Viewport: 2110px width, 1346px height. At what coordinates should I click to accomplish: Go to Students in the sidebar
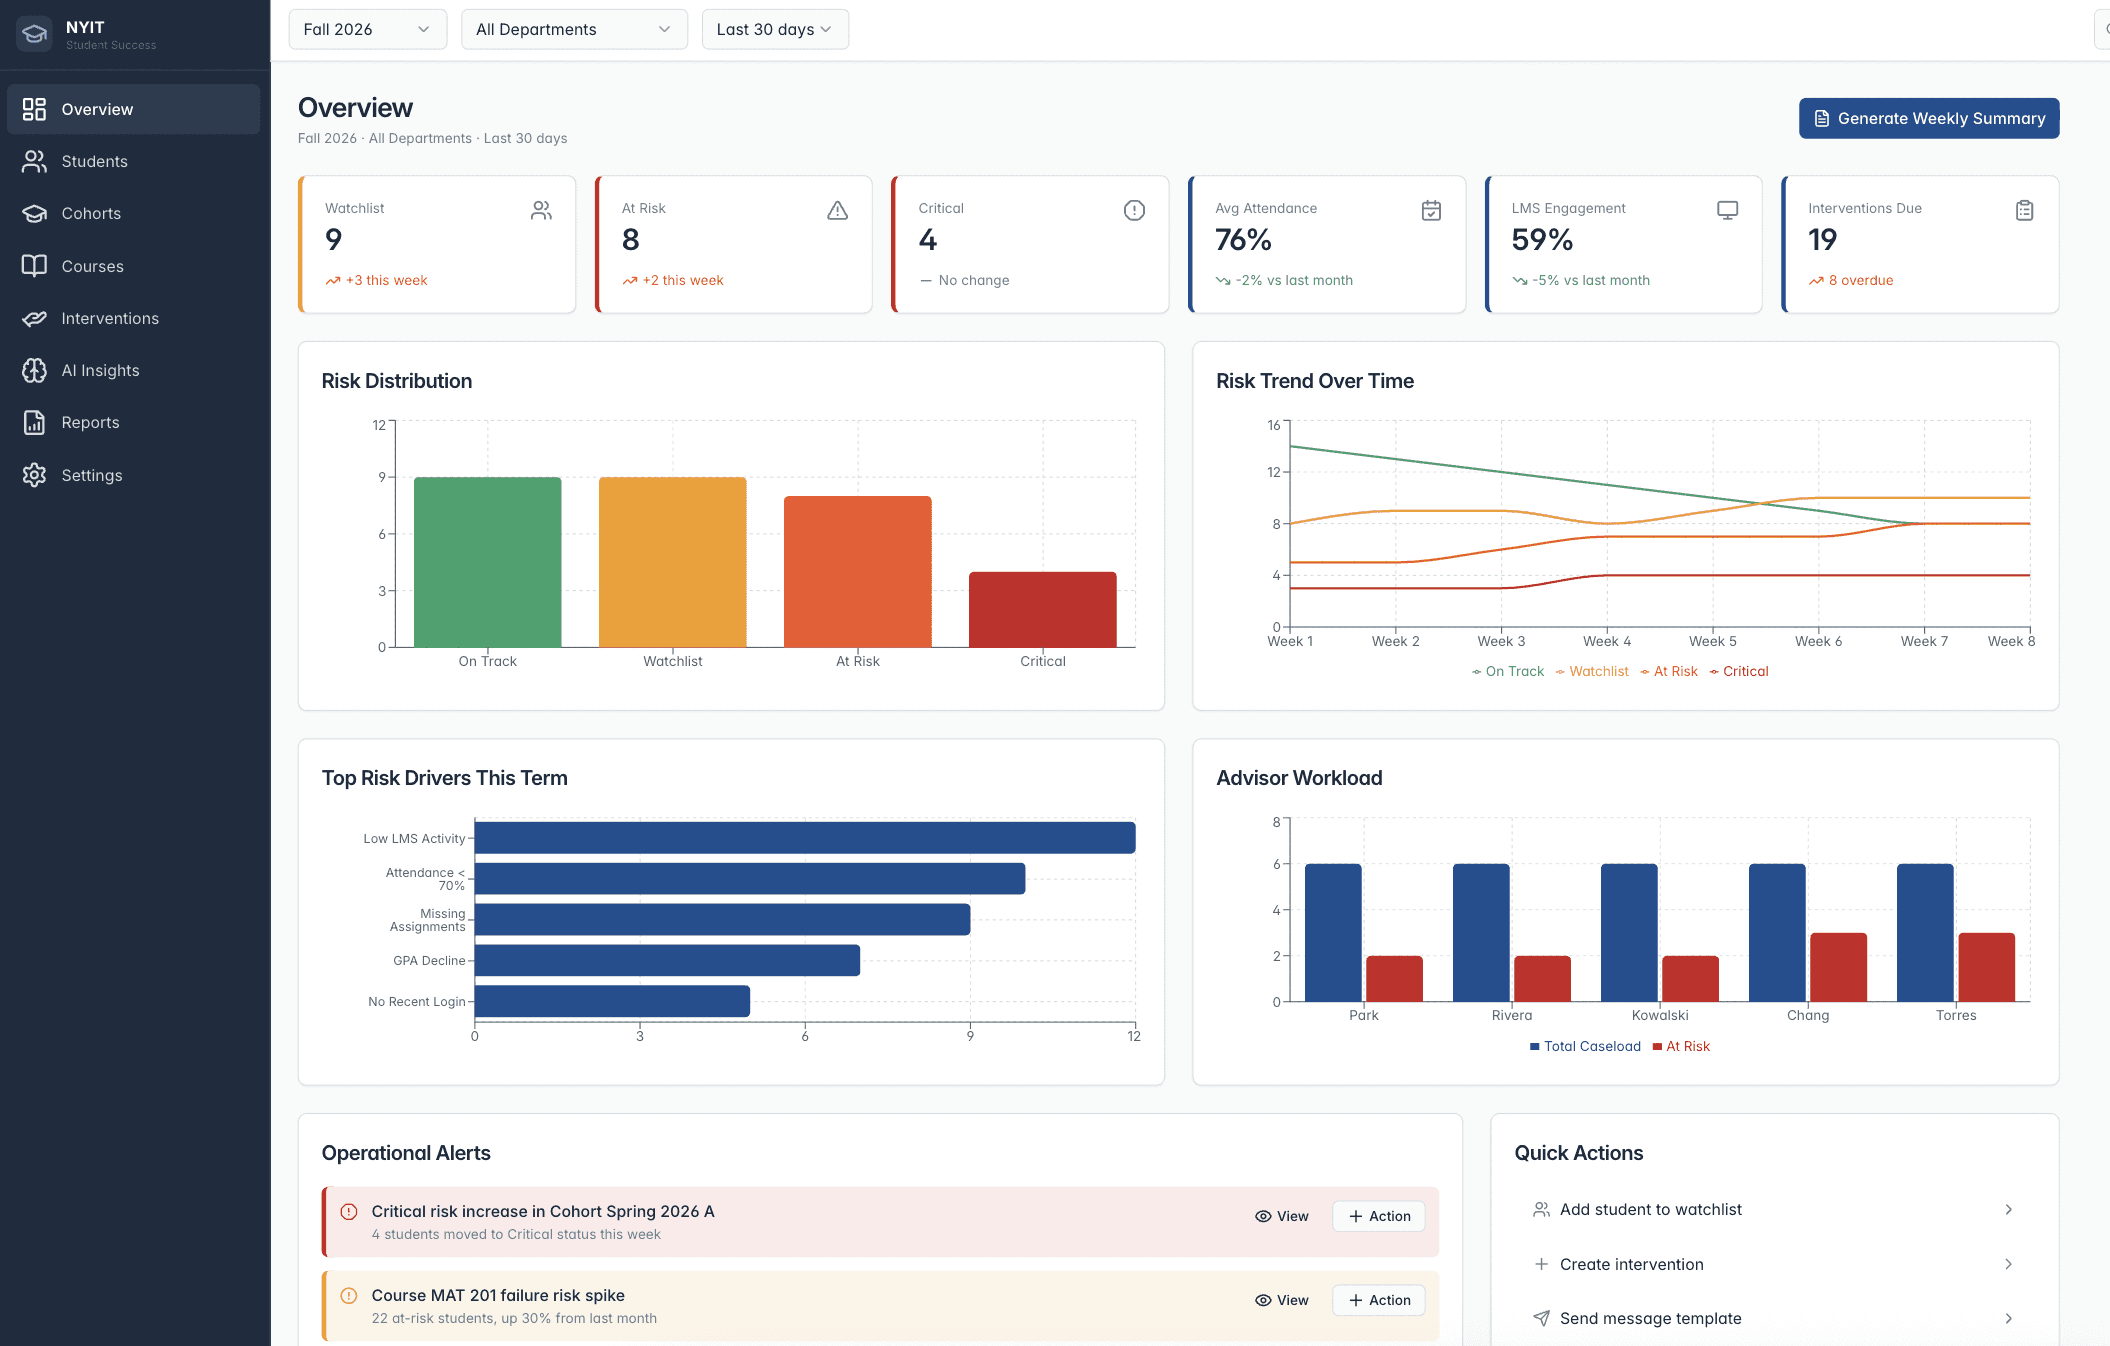(94, 161)
